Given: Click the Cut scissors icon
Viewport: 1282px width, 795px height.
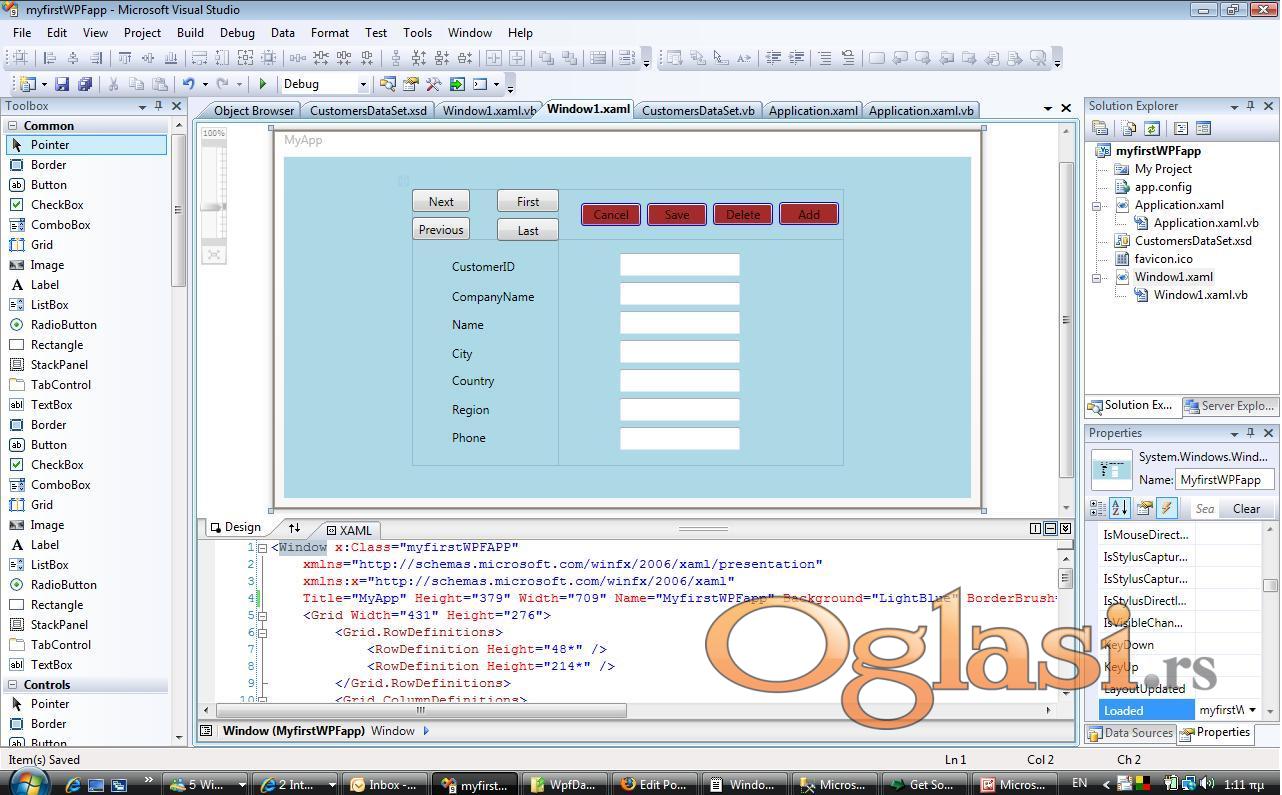Looking at the screenshot, I should (x=113, y=85).
